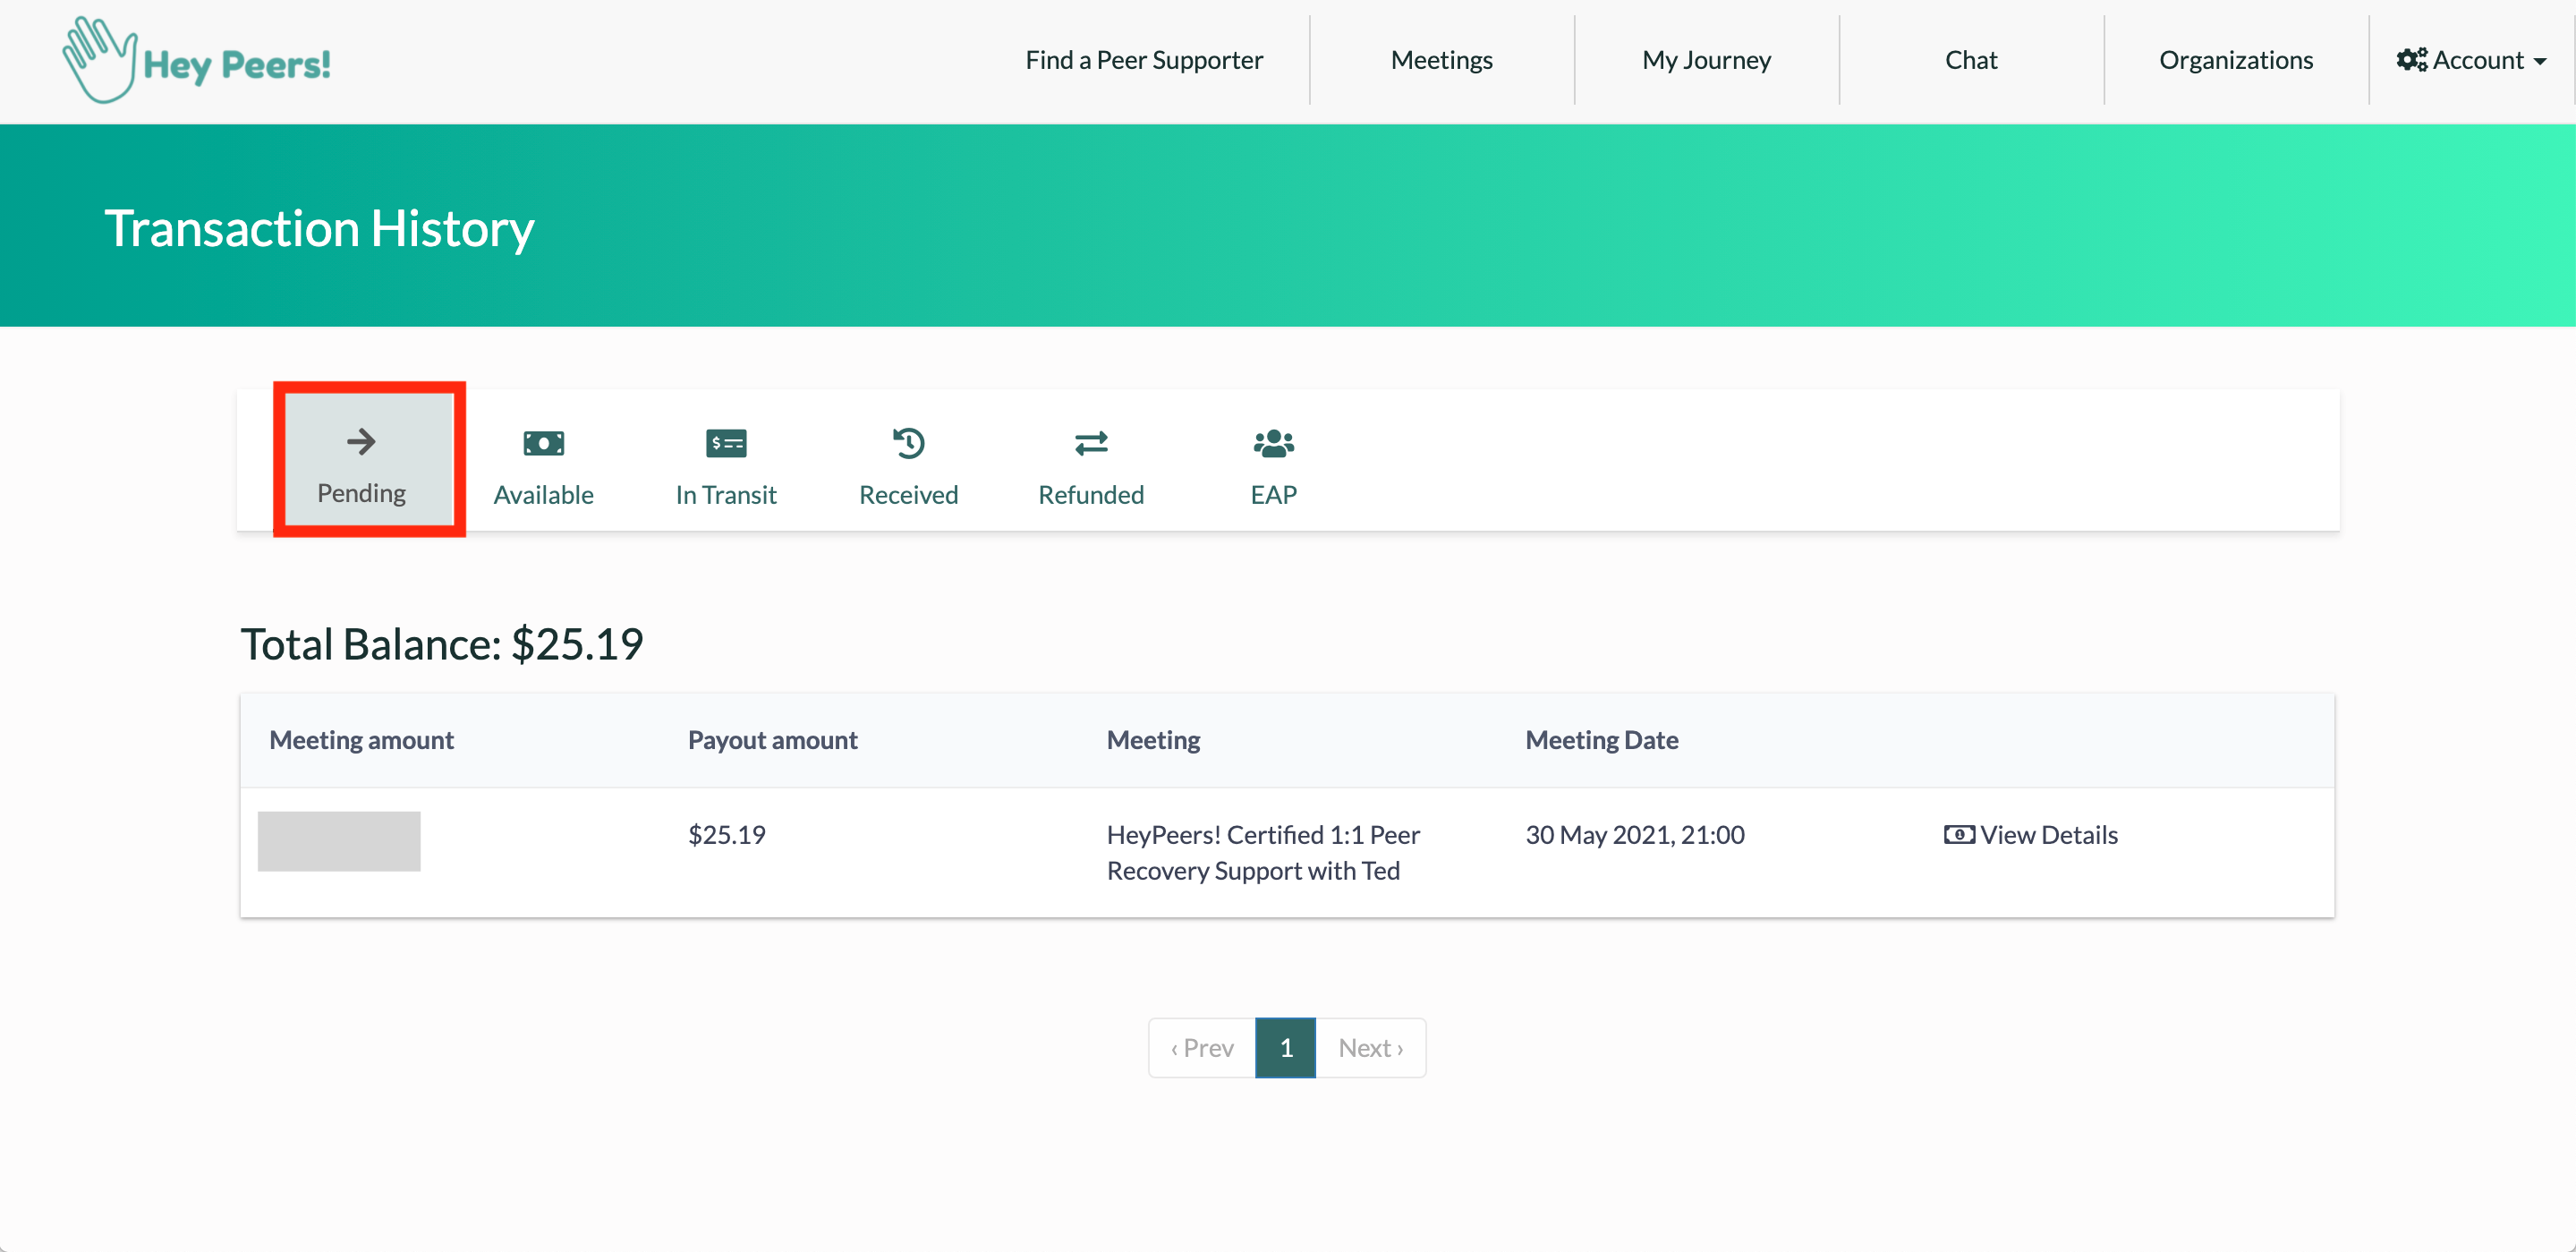This screenshot has height=1252, width=2576.
Task: Switch to the EAP tab label
Action: click(x=1273, y=495)
